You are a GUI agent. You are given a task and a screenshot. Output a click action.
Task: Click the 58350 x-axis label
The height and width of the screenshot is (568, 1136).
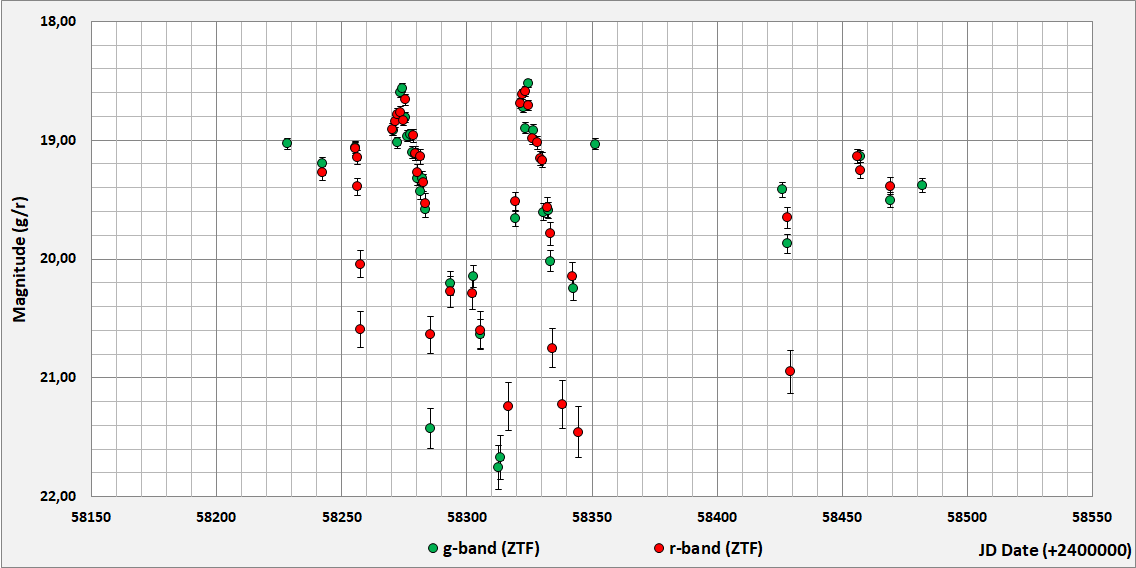coord(593,517)
